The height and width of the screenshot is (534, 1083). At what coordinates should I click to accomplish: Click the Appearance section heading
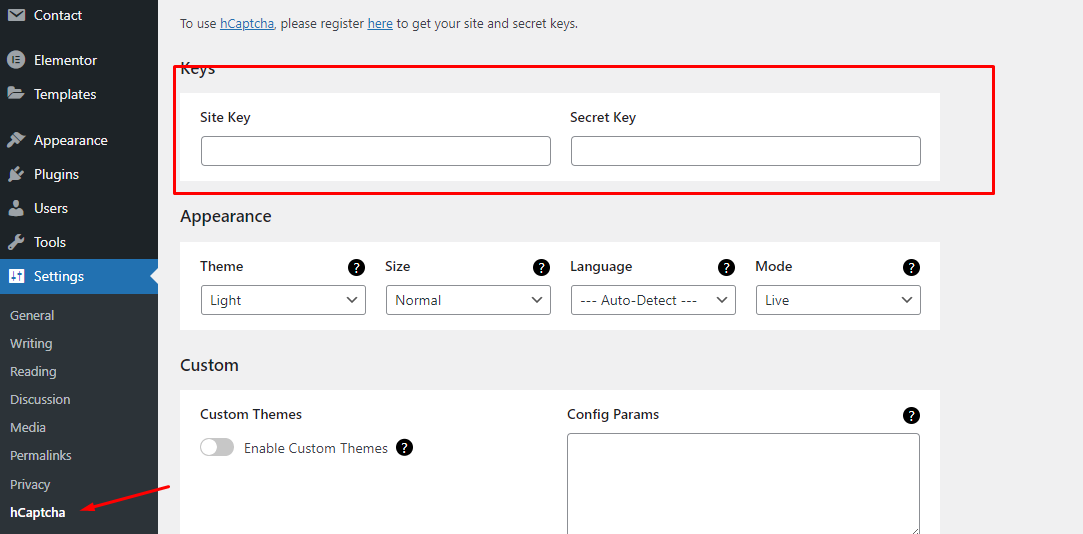tap(226, 216)
